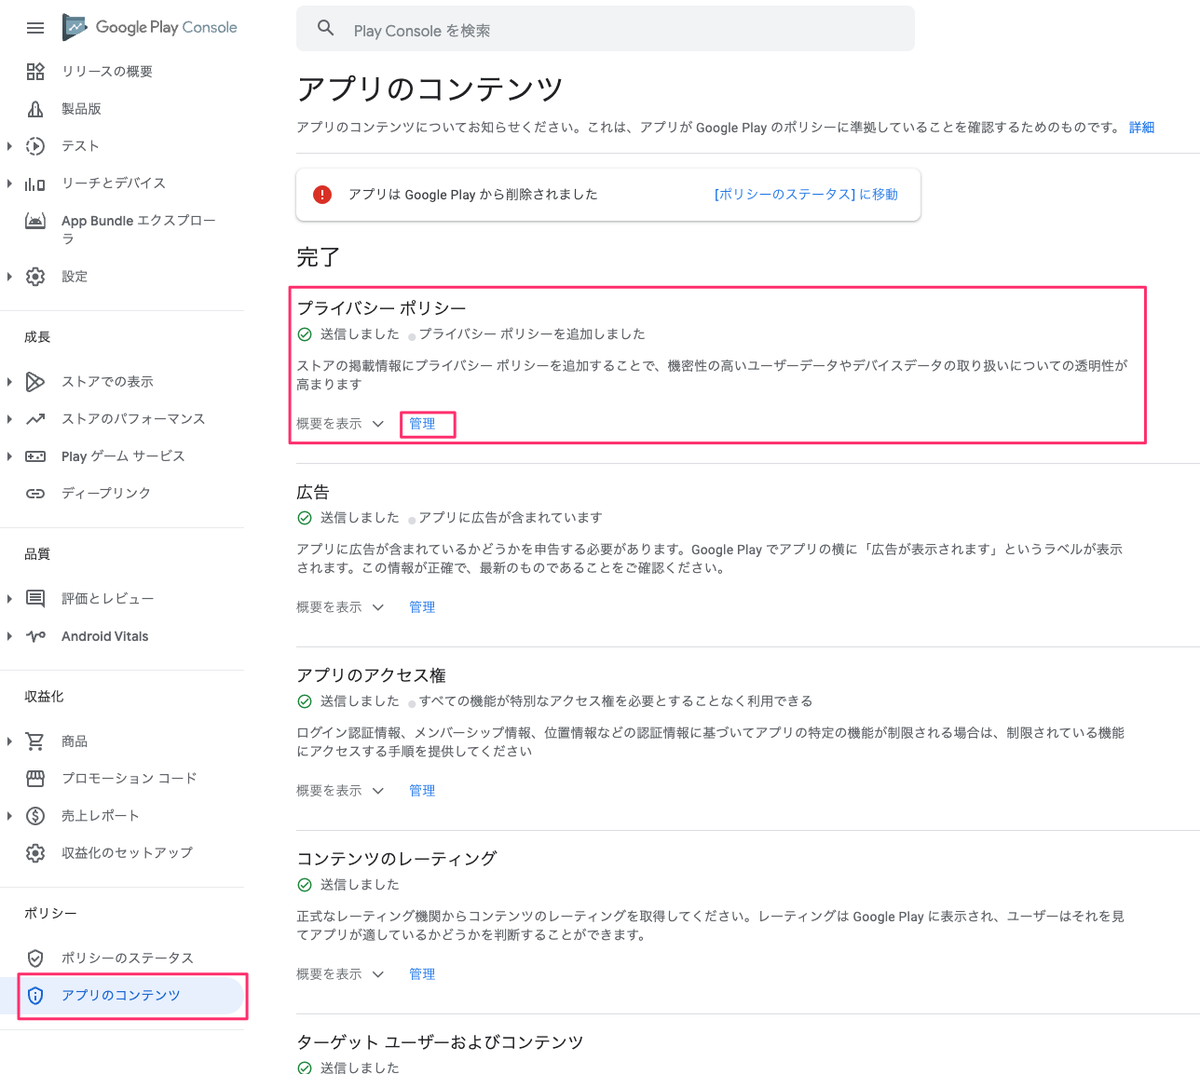Click the ターゲット ユーザーおよびコンテンツ heading

point(440,1042)
